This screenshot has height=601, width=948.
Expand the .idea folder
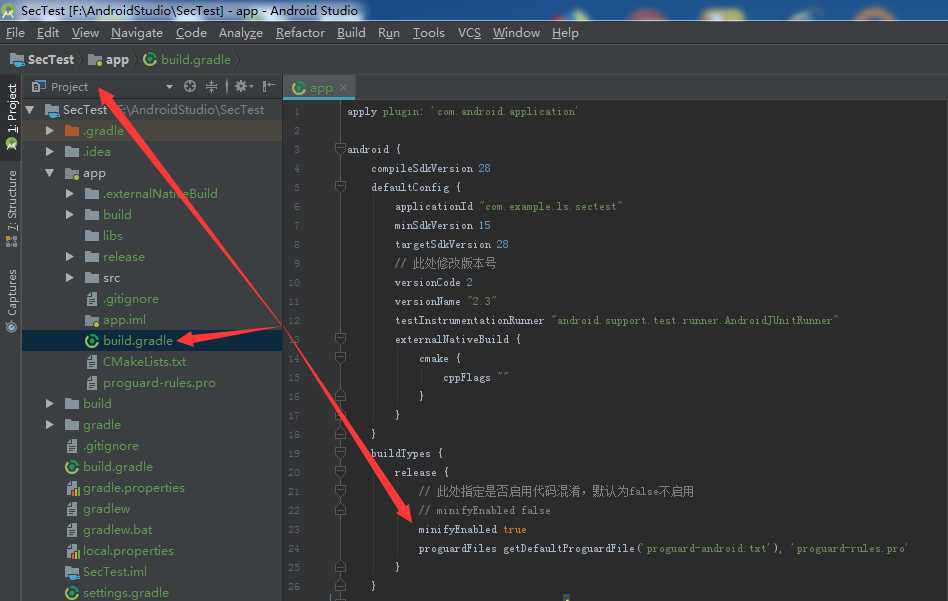[x=50, y=152]
